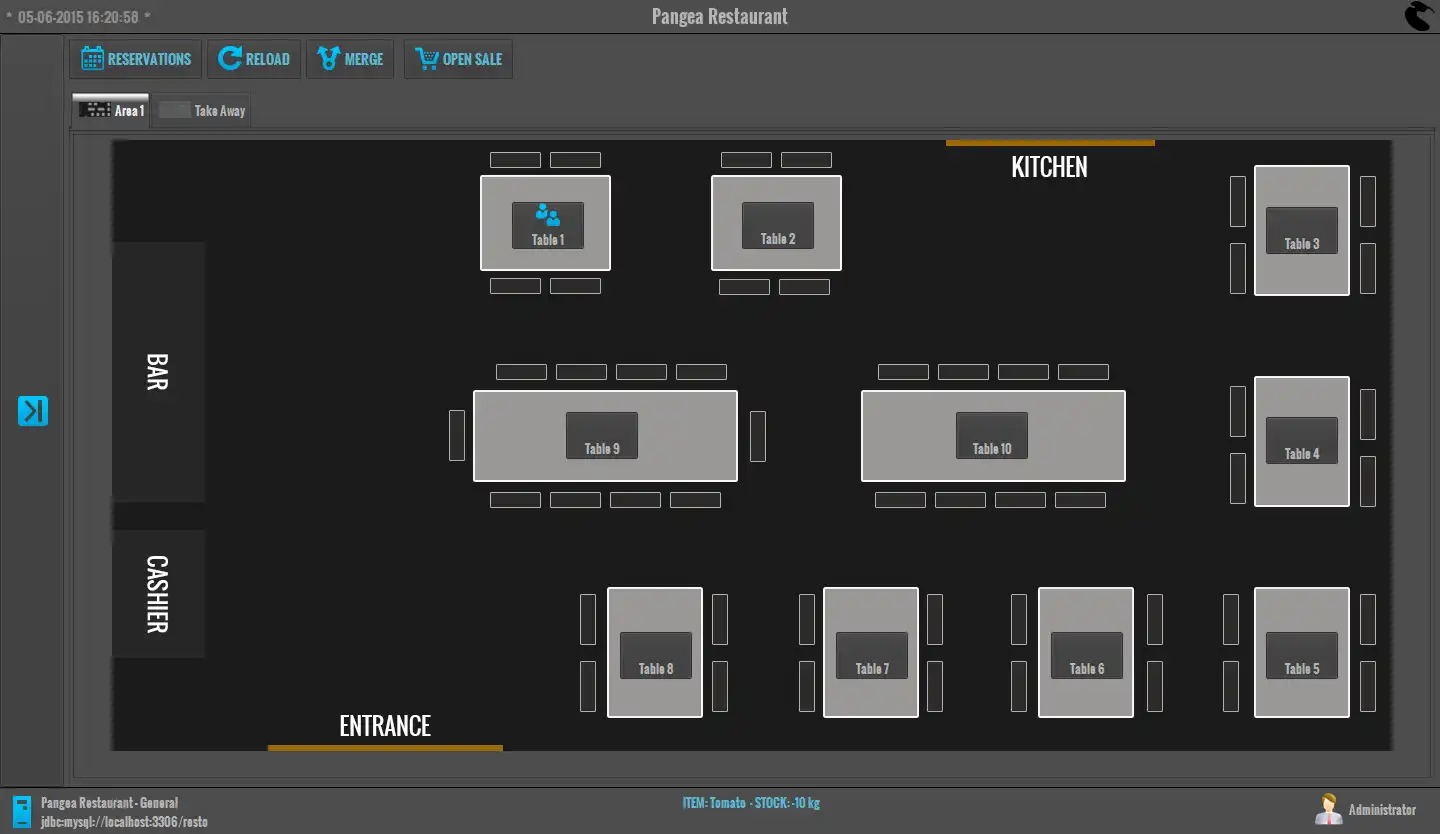Click the BAR area label
Screen dimensions: 1440x834
tap(157, 371)
